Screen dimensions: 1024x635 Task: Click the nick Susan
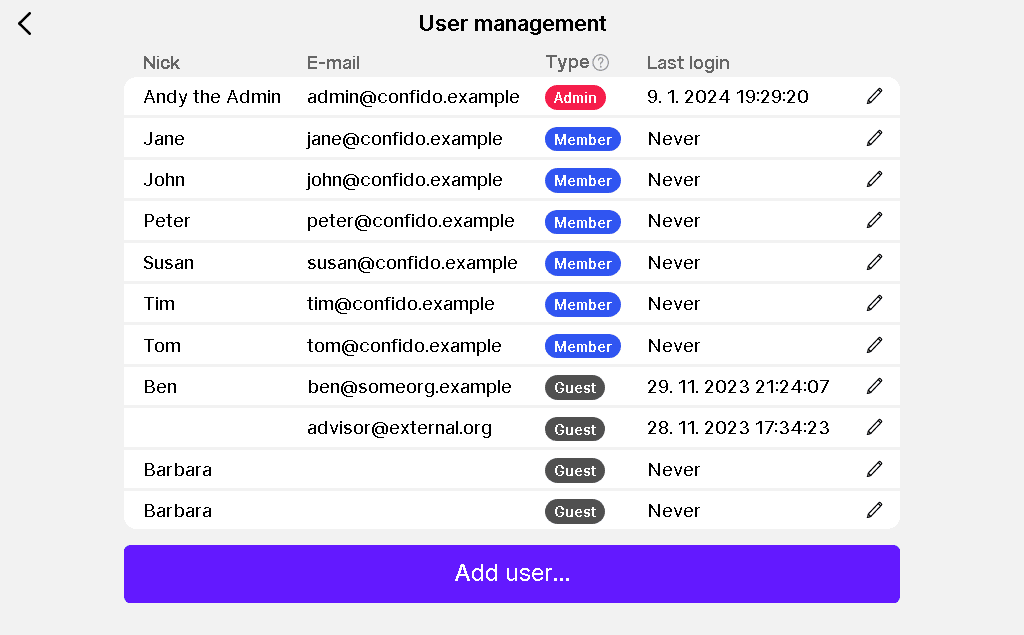click(x=168, y=263)
